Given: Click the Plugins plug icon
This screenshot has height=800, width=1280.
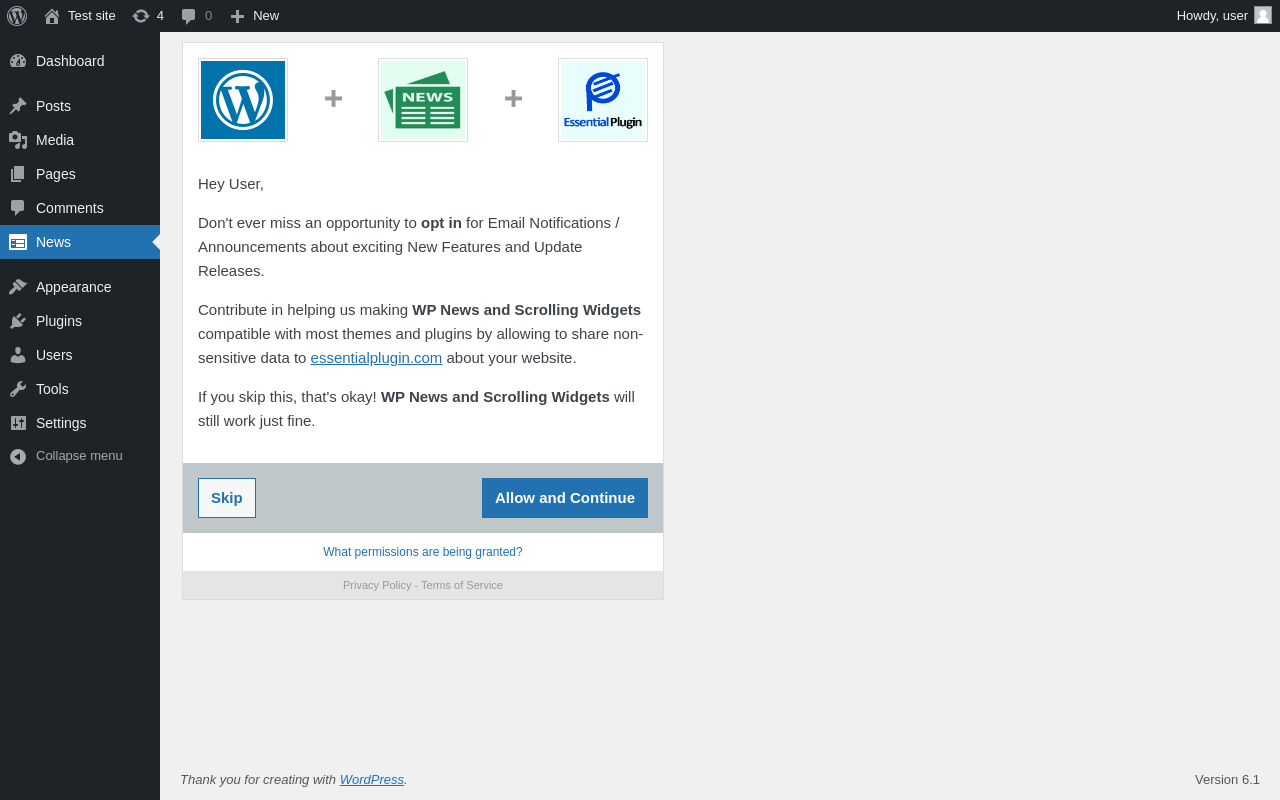Looking at the screenshot, I should (x=18, y=321).
